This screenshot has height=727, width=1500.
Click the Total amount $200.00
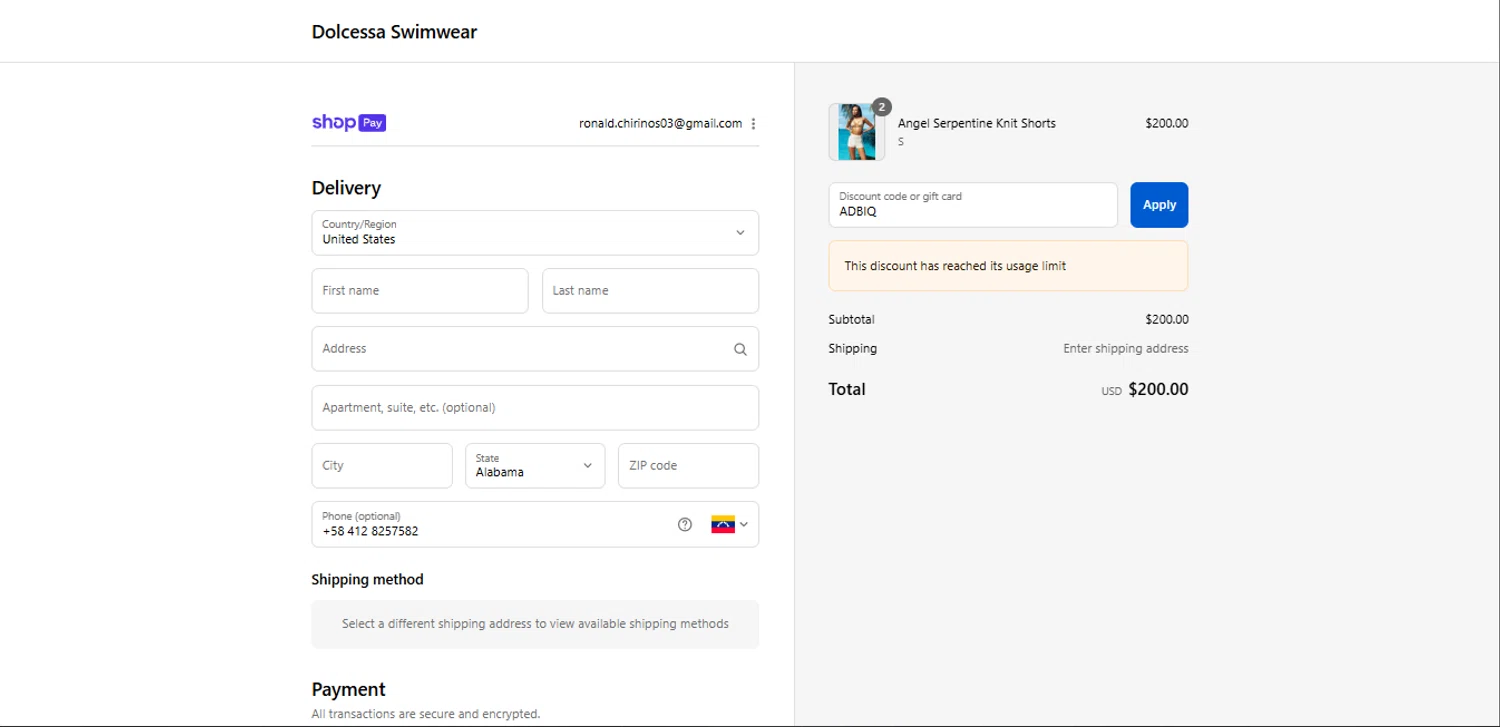[x=1158, y=390]
